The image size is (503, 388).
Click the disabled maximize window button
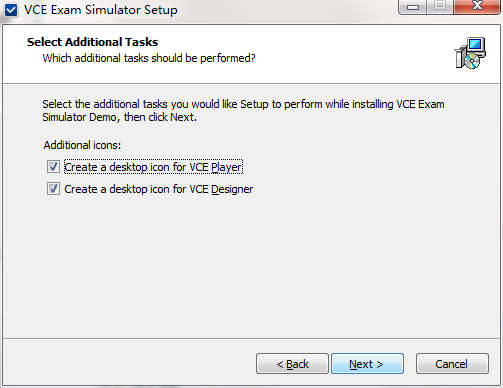[440, 6]
